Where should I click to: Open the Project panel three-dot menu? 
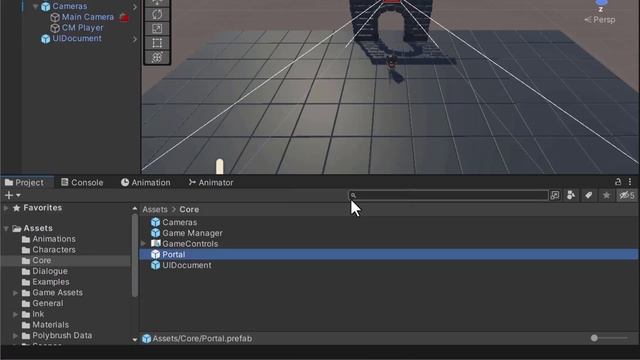click(630, 182)
